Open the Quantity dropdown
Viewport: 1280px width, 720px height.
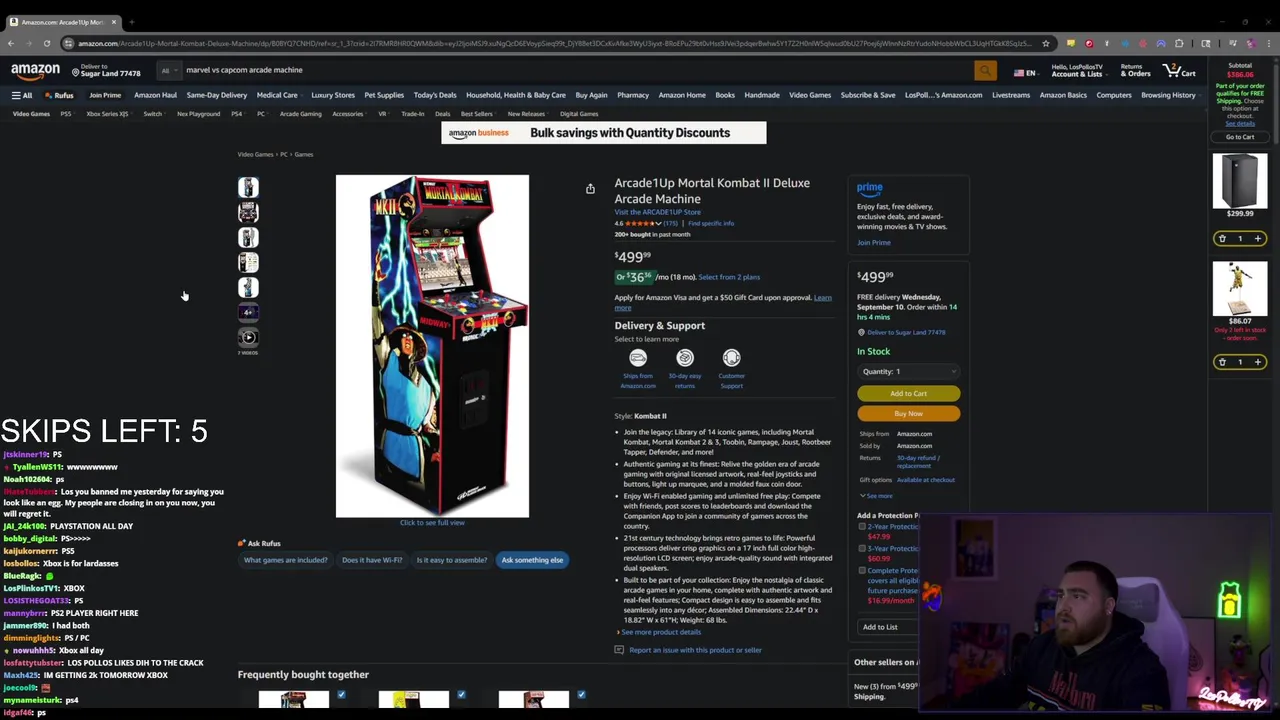click(x=908, y=371)
